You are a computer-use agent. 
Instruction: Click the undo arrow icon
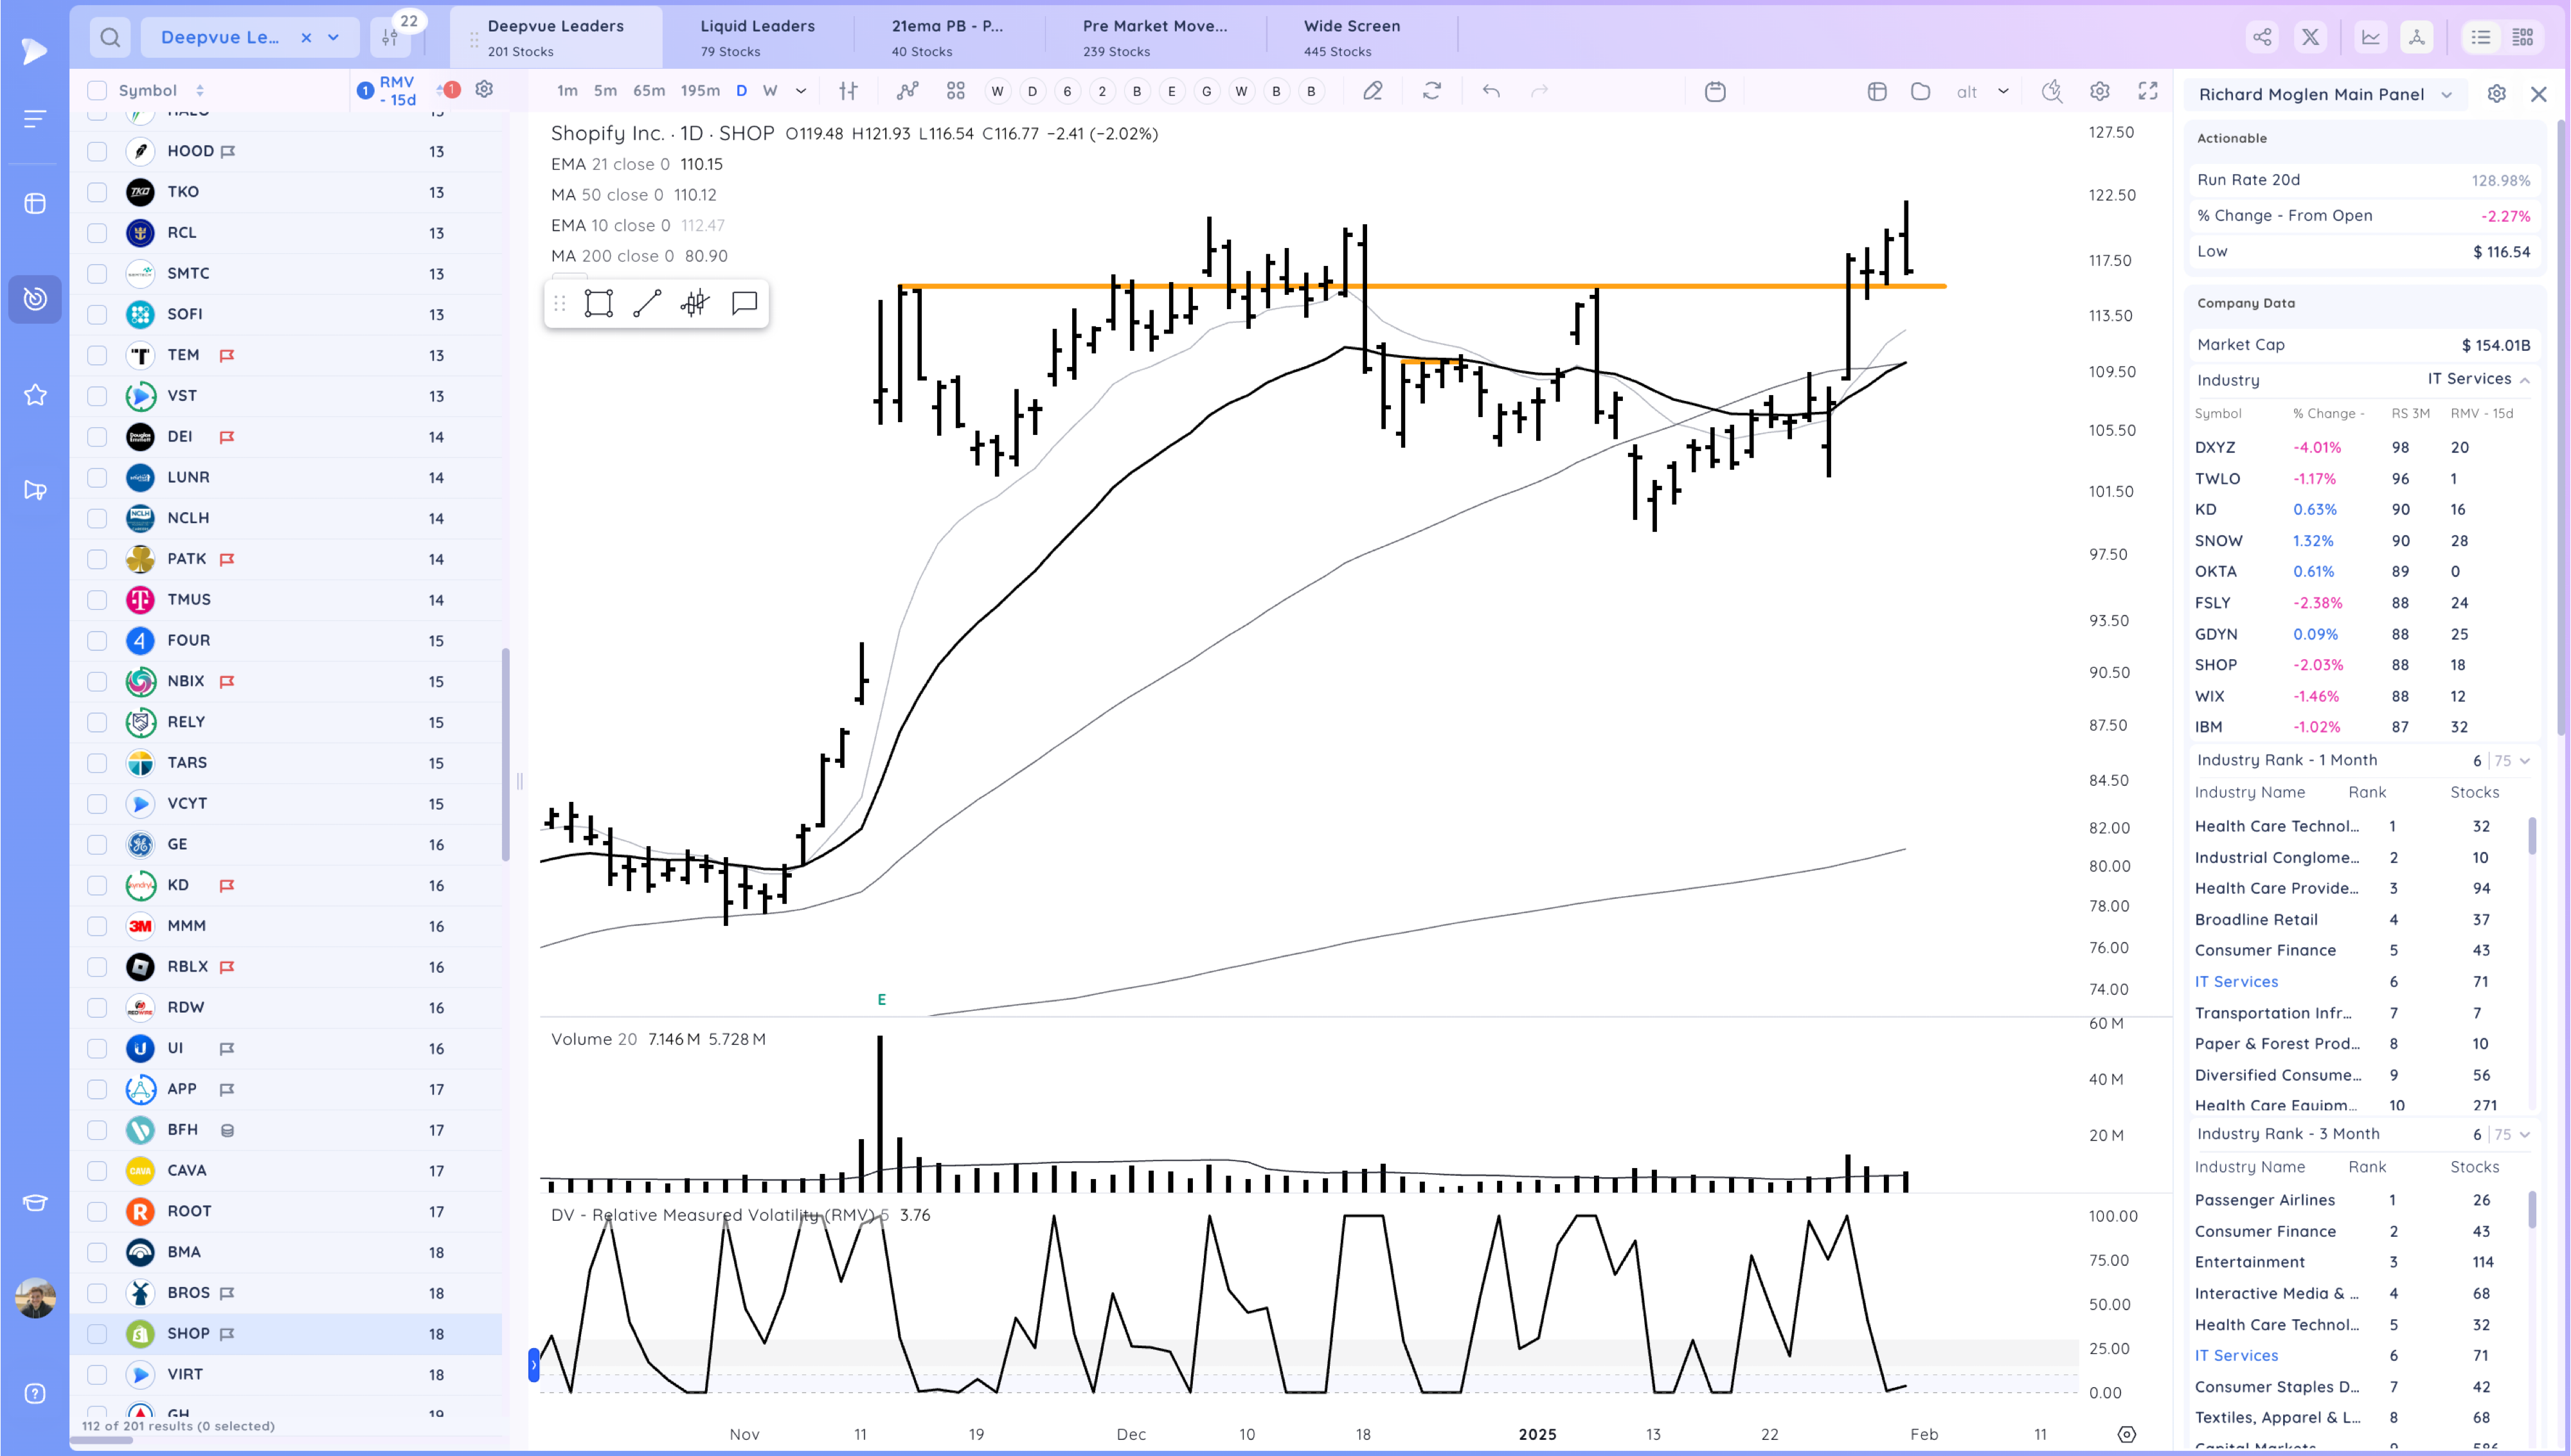pyautogui.click(x=1491, y=91)
